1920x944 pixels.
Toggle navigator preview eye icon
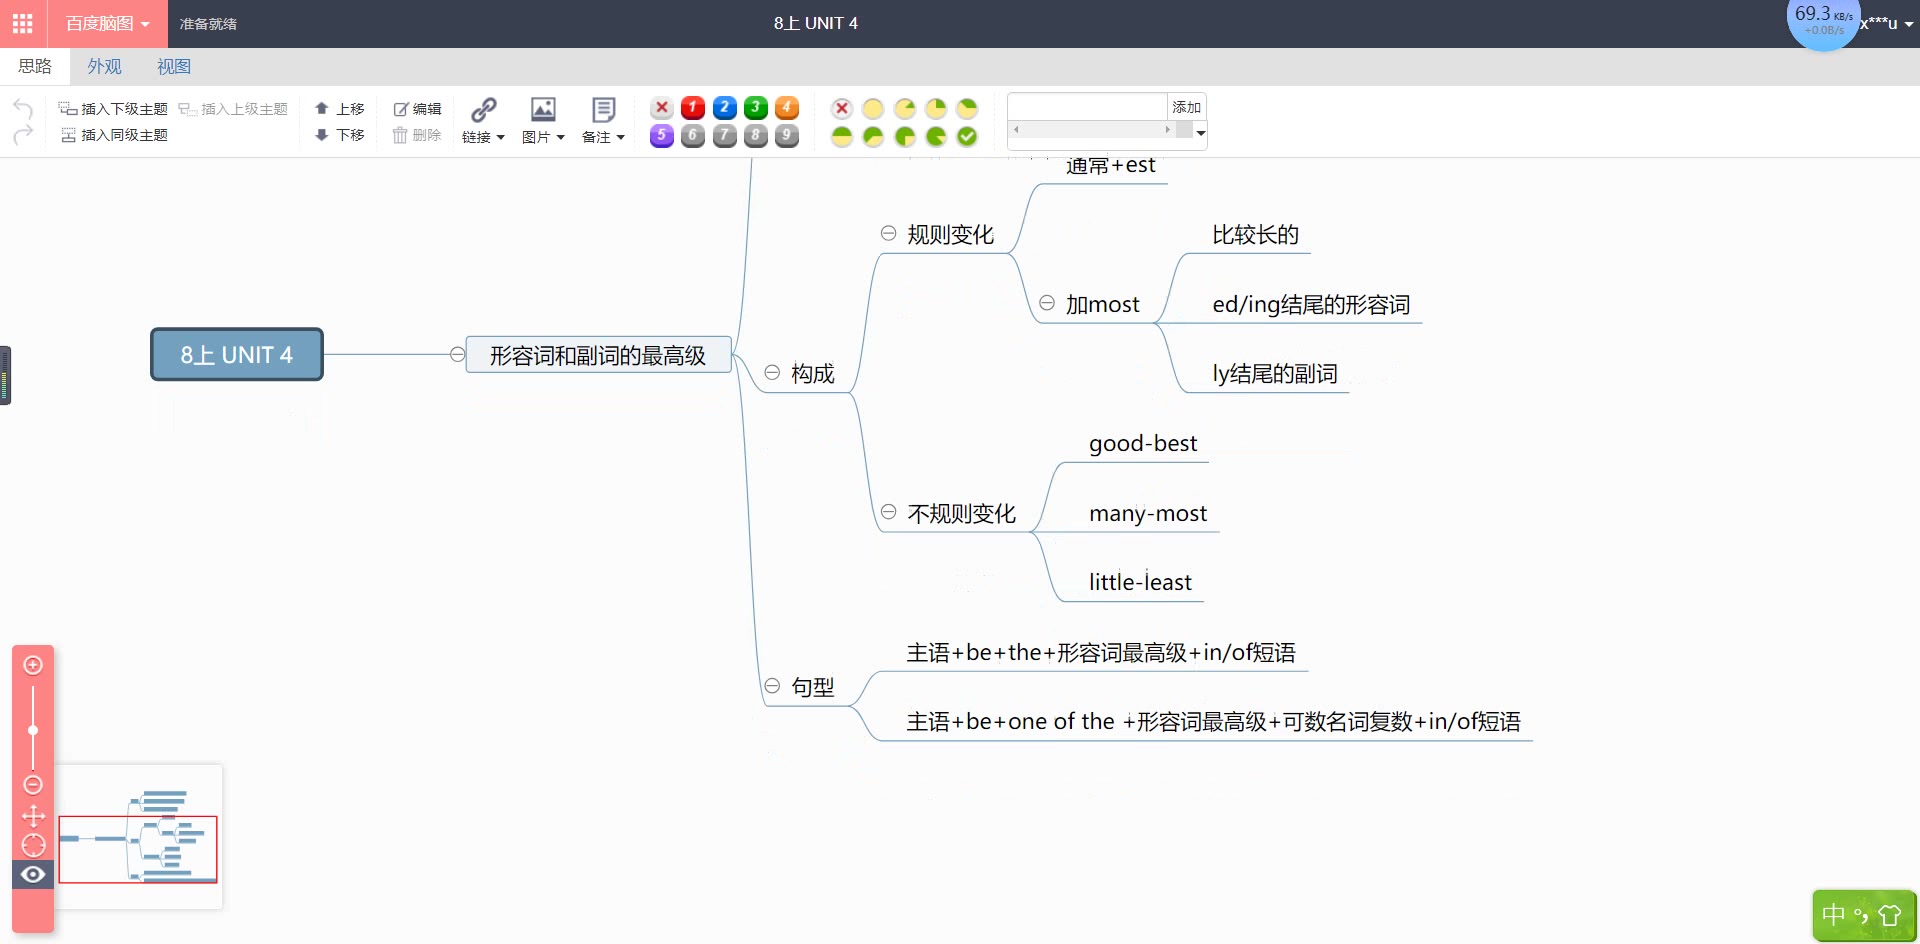(33, 874)
